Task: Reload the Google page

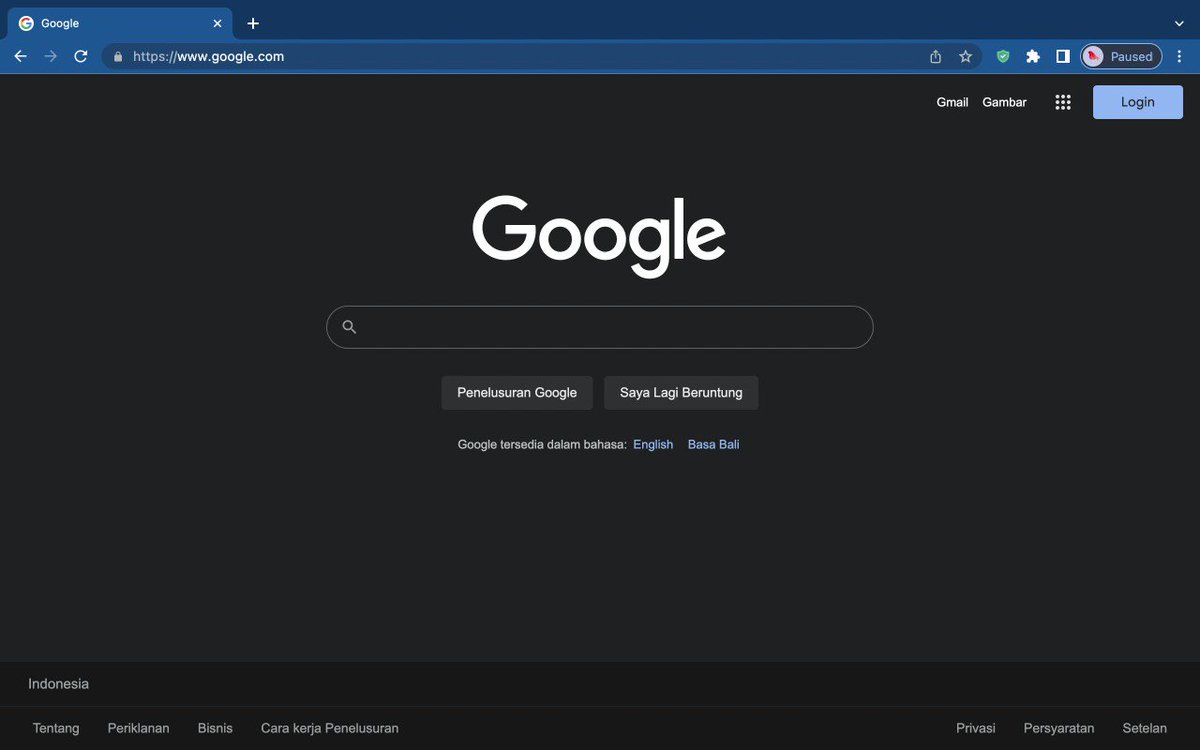Action: point(81,57)
